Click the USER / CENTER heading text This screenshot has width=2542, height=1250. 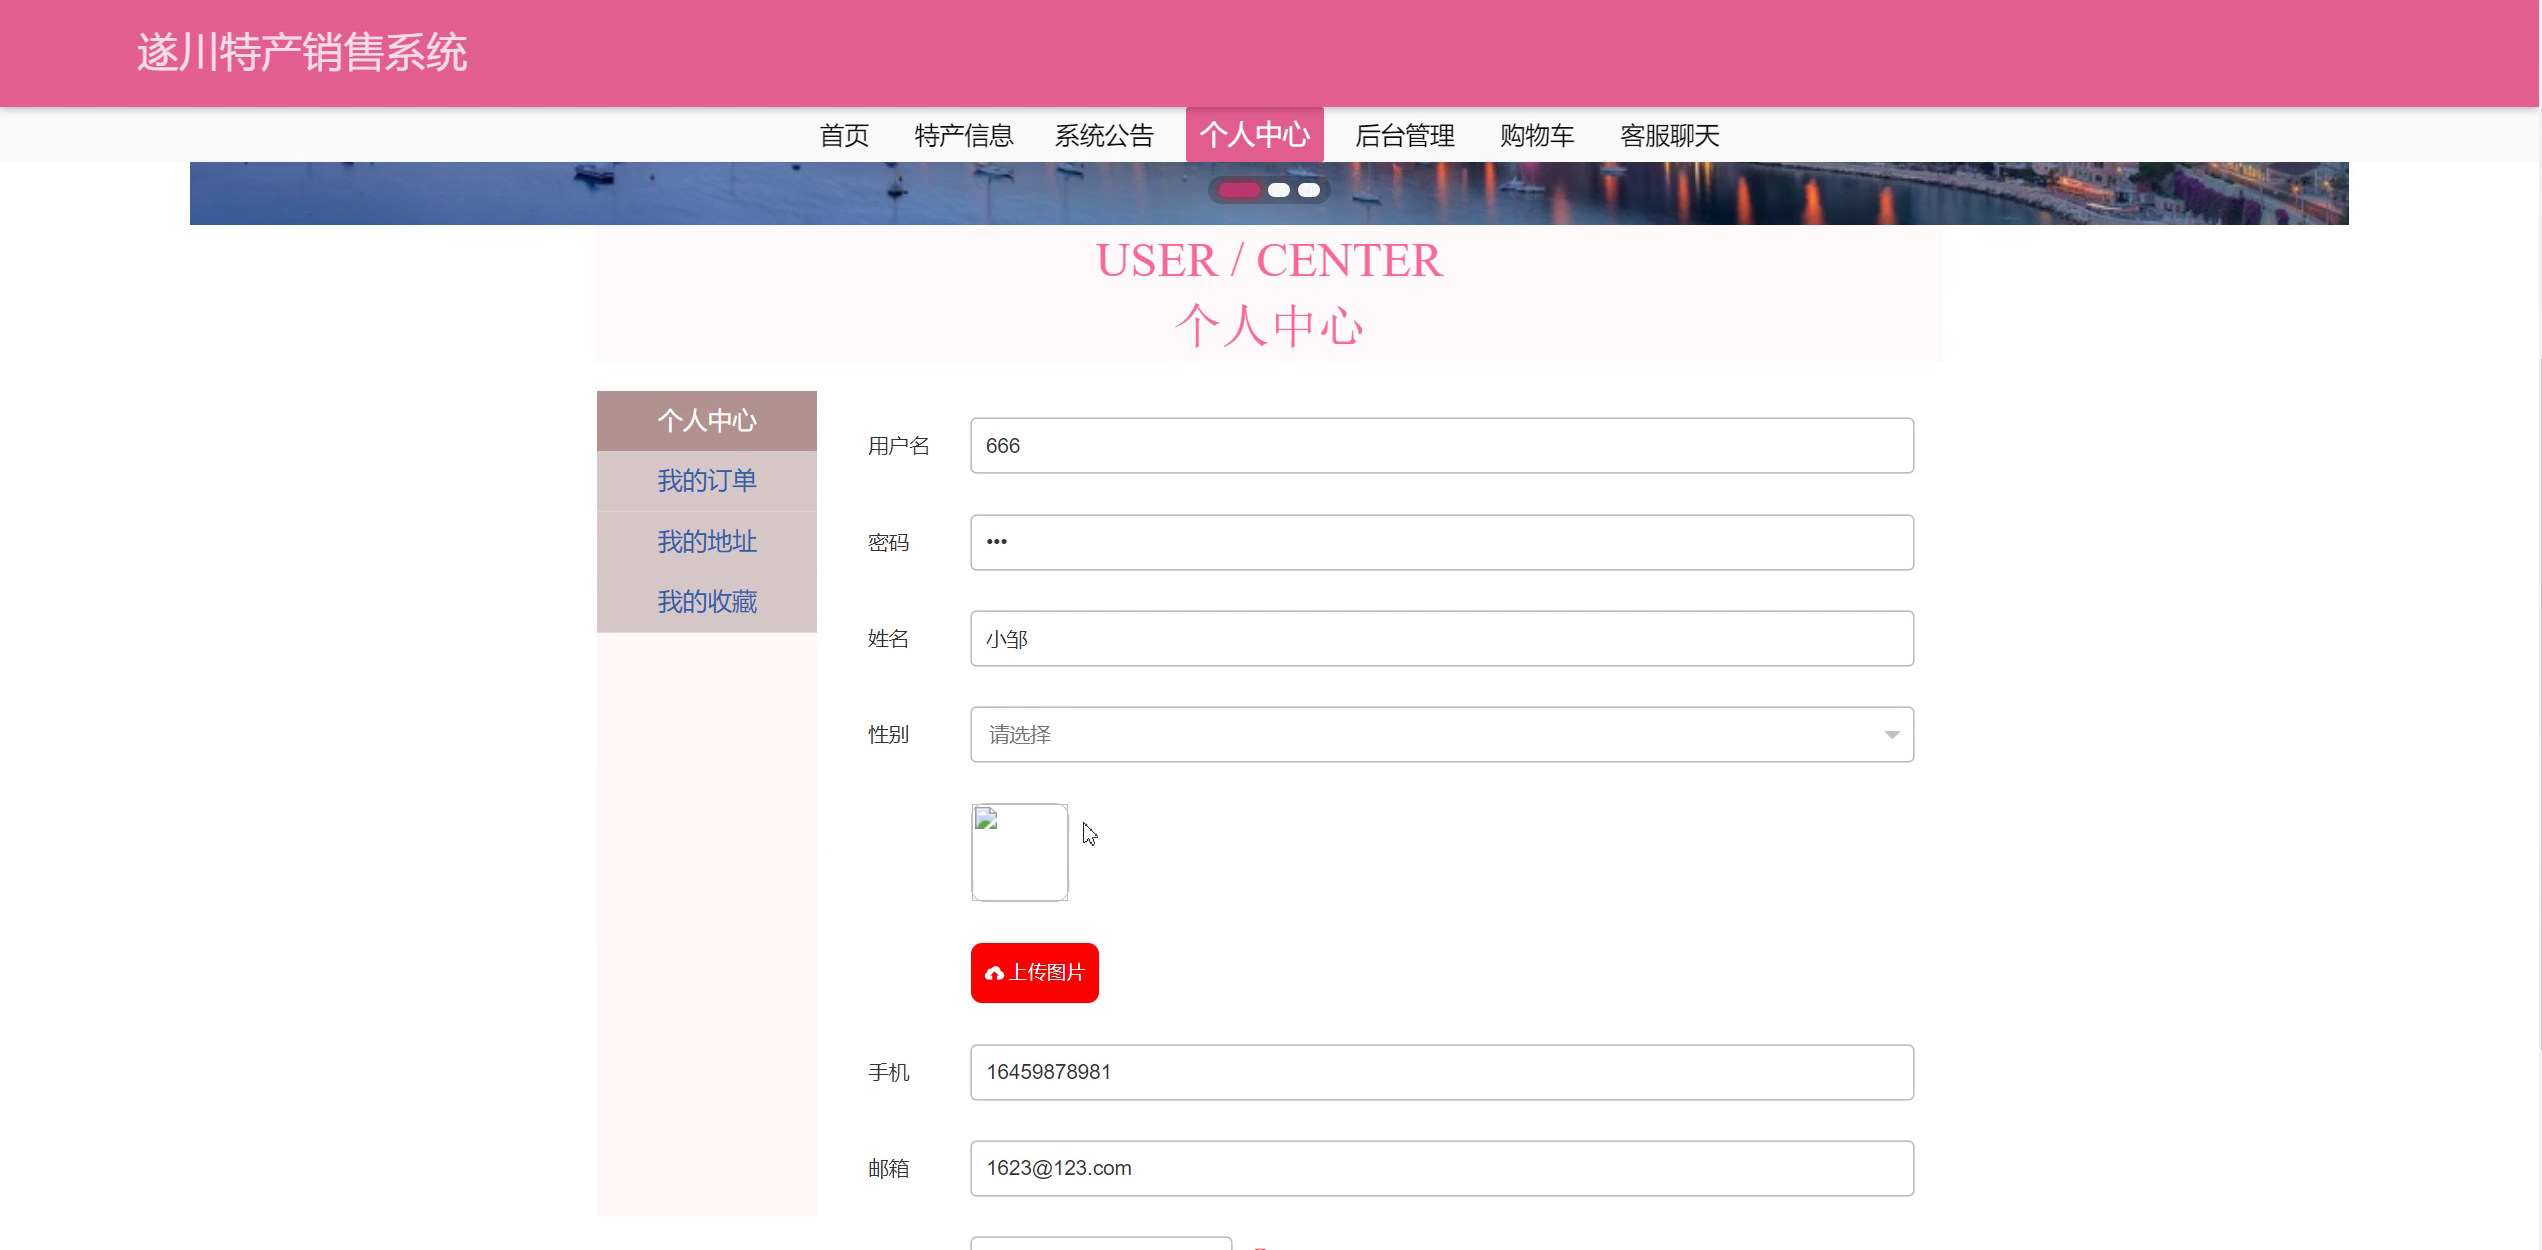point(1269,261)
